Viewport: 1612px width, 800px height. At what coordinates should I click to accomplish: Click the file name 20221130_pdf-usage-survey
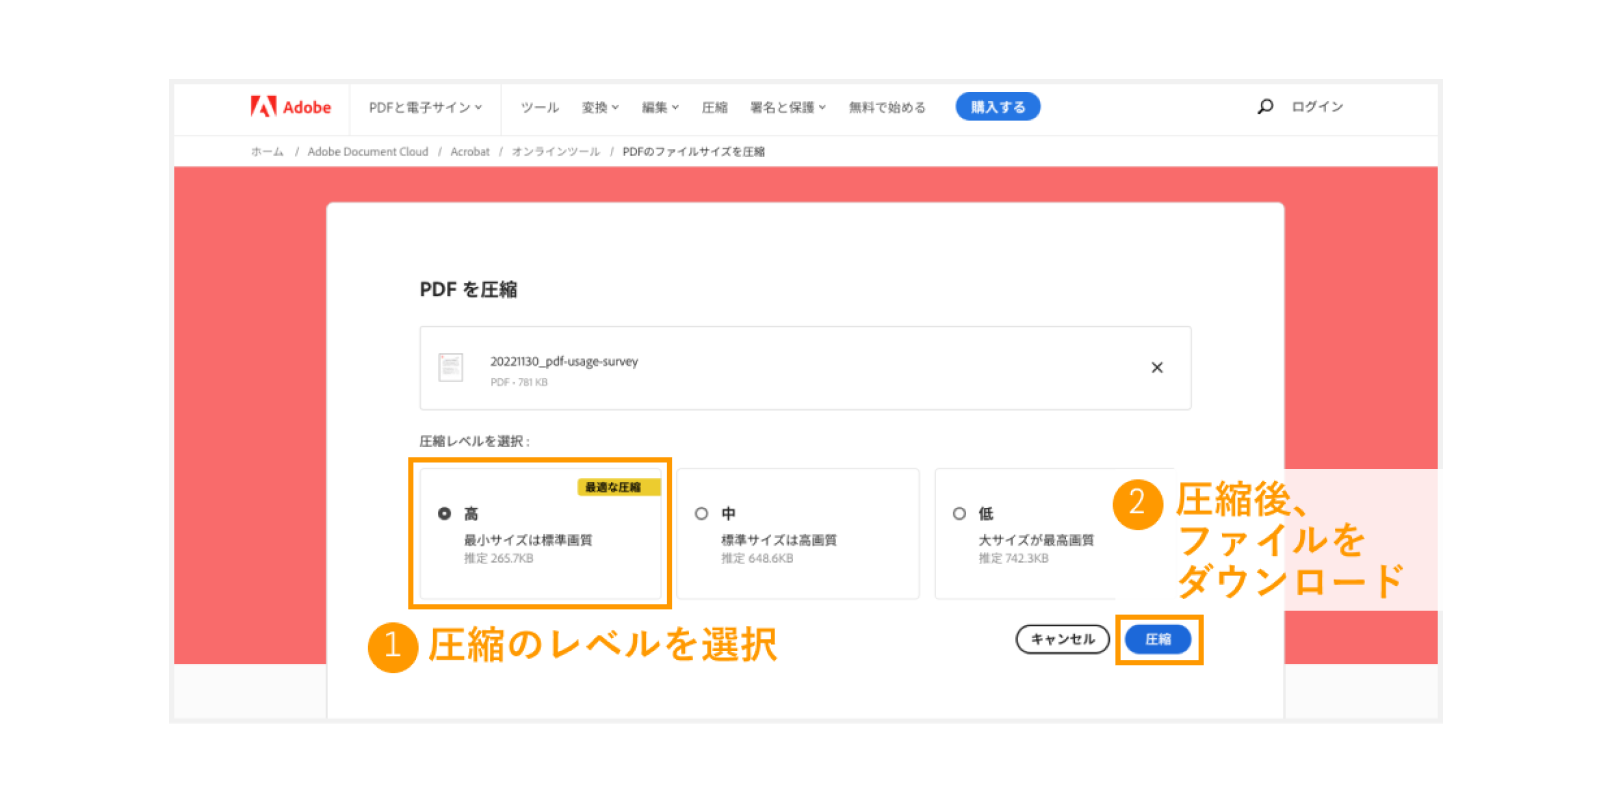tap(564, 361)
